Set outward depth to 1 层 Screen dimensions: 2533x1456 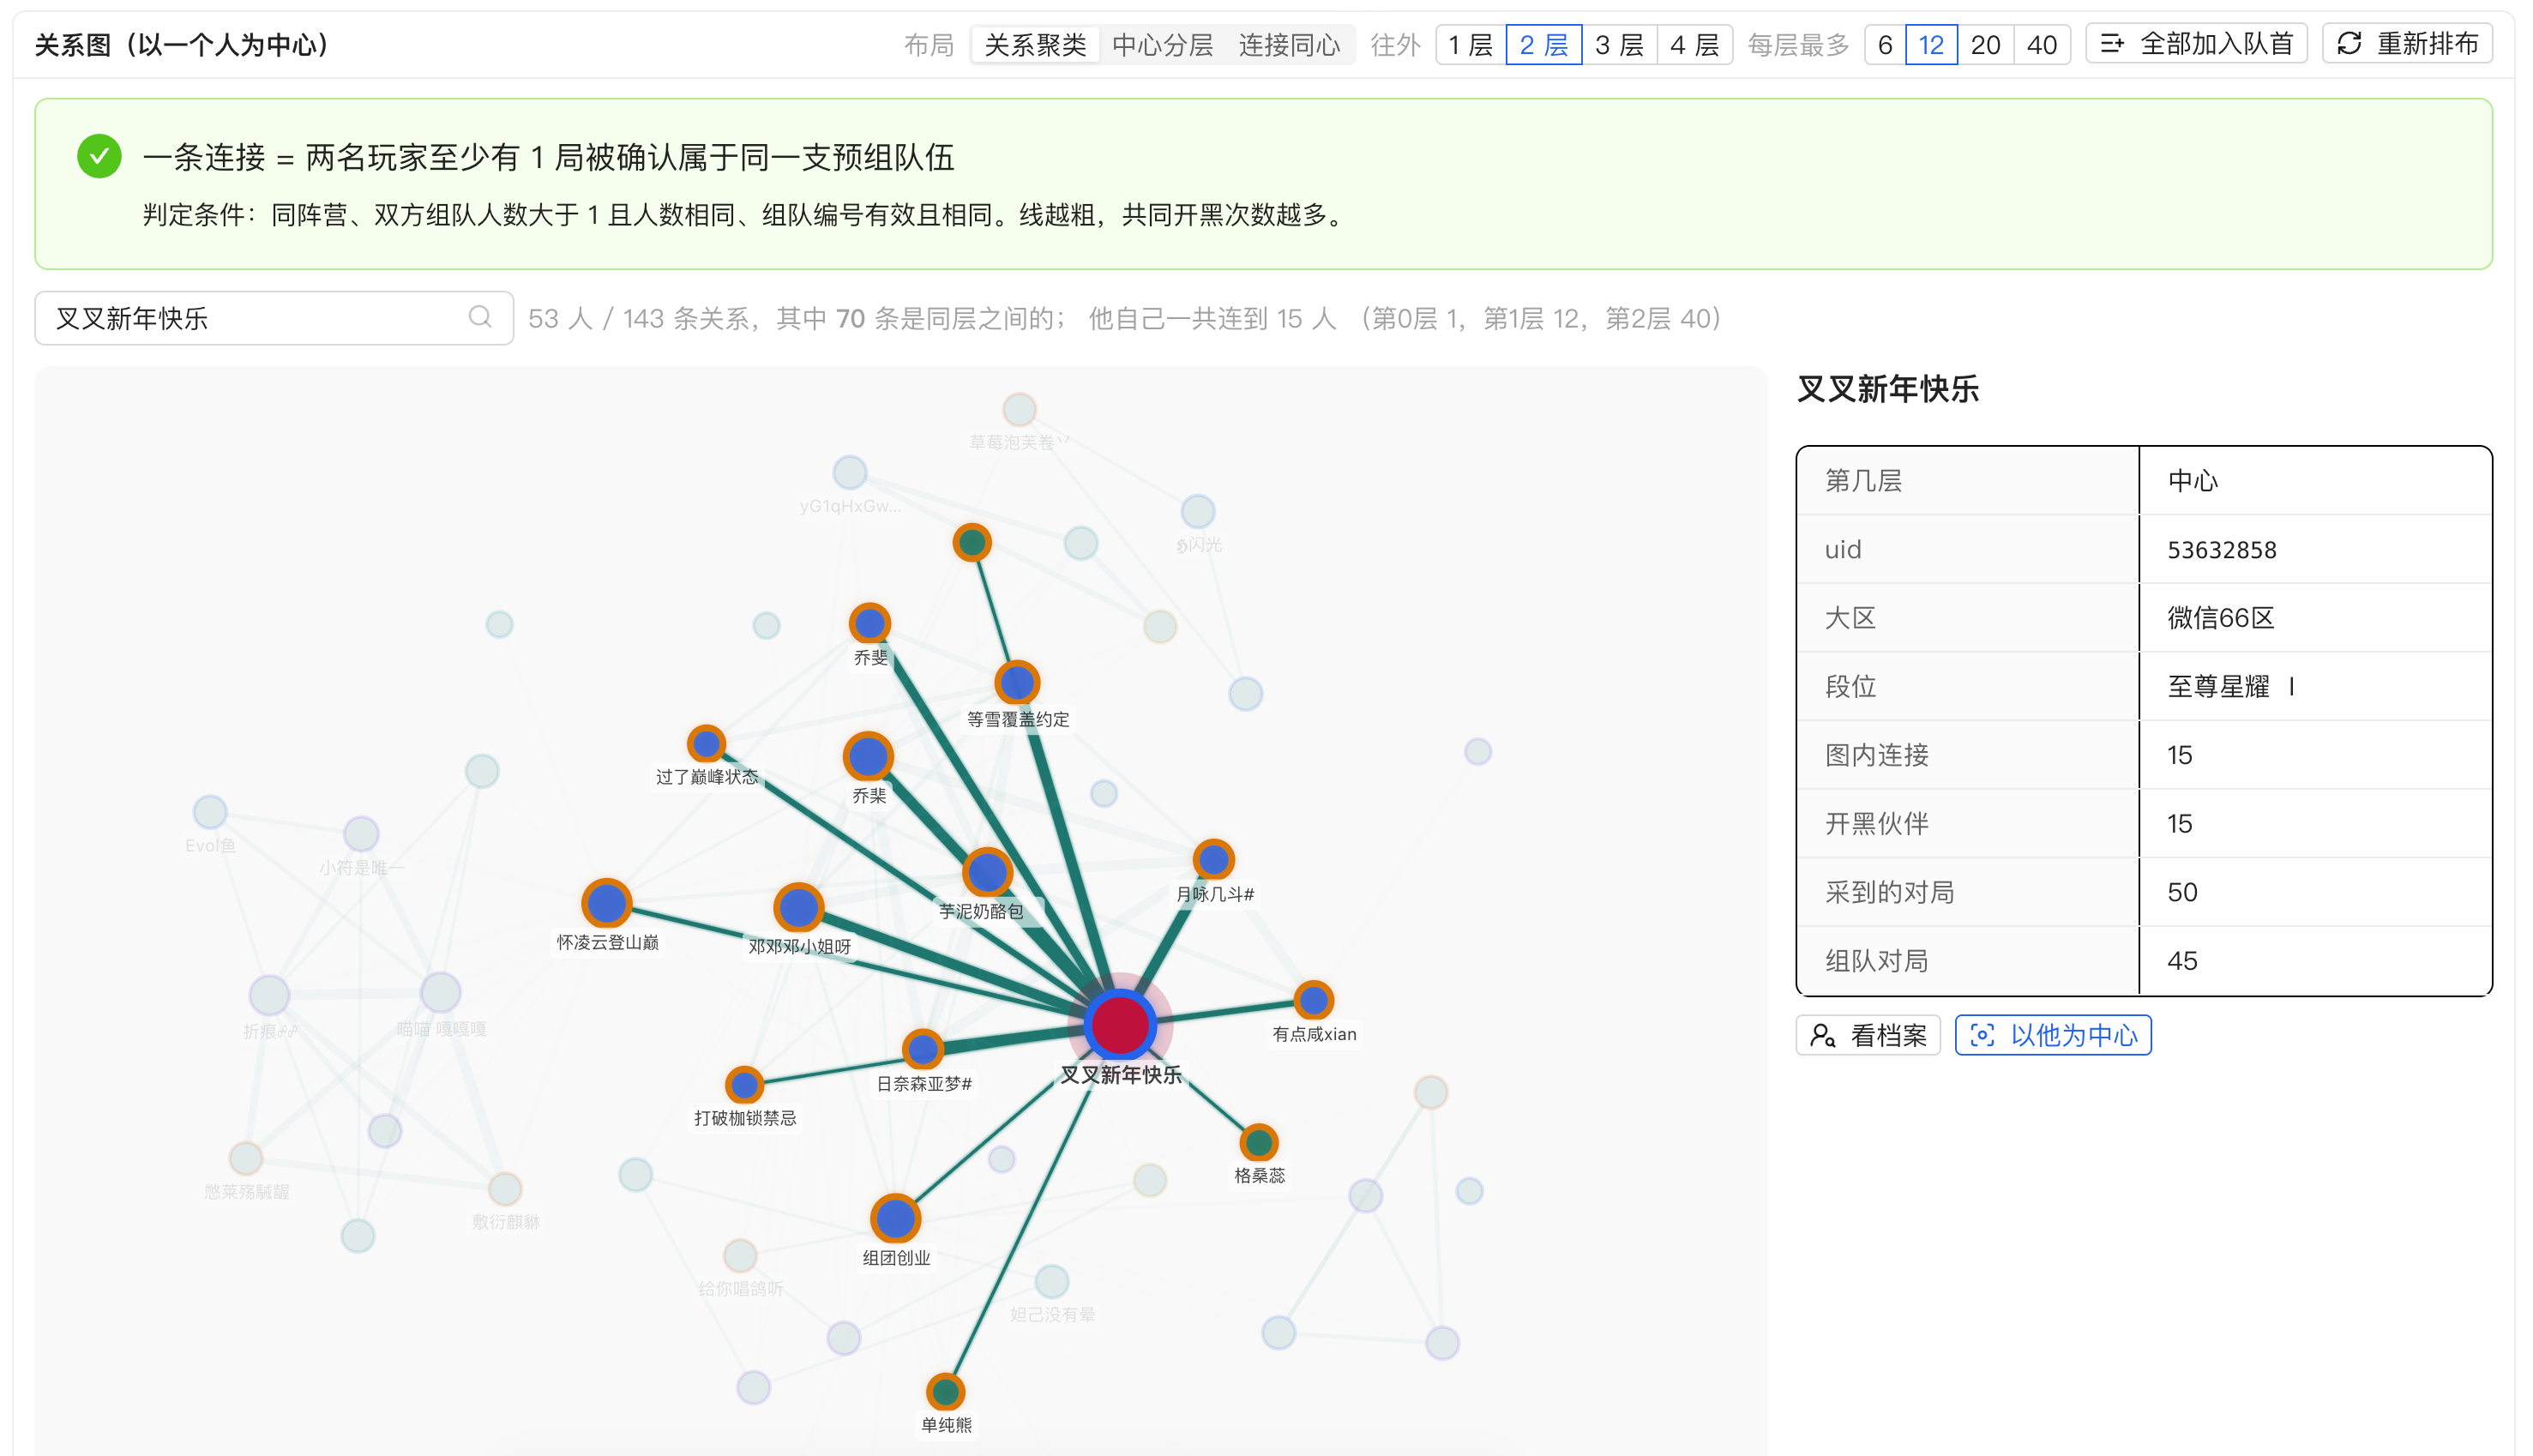coord(1470,45)
